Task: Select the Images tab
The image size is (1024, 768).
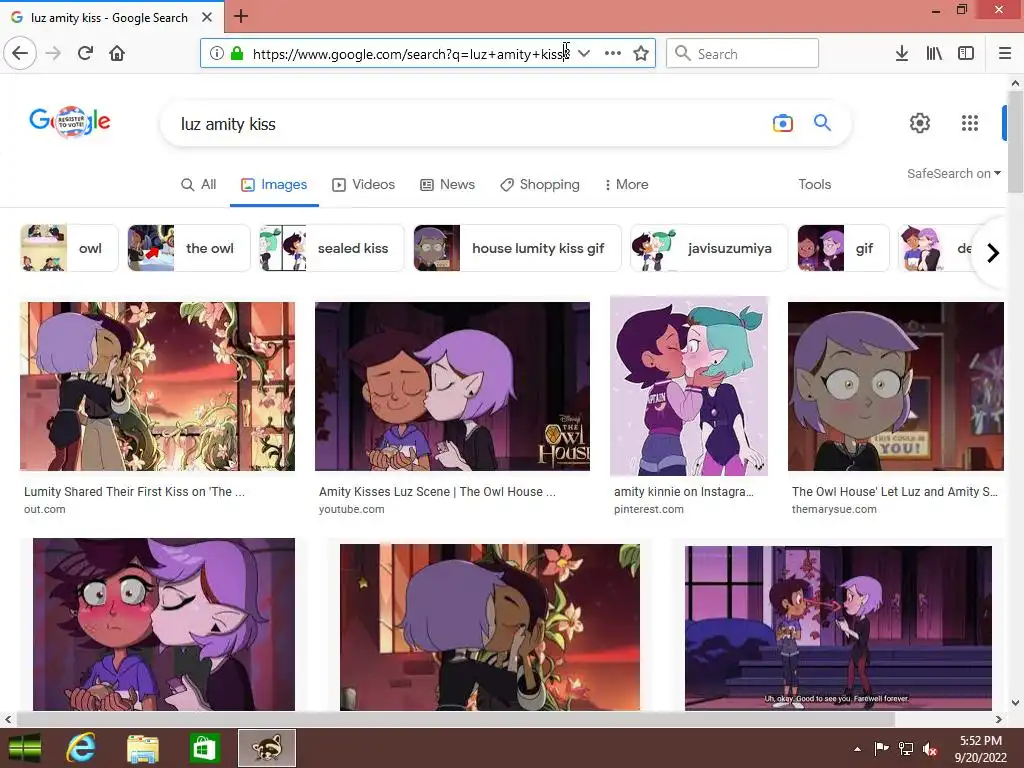Action: pyautogui.click(x=274, y=185)
